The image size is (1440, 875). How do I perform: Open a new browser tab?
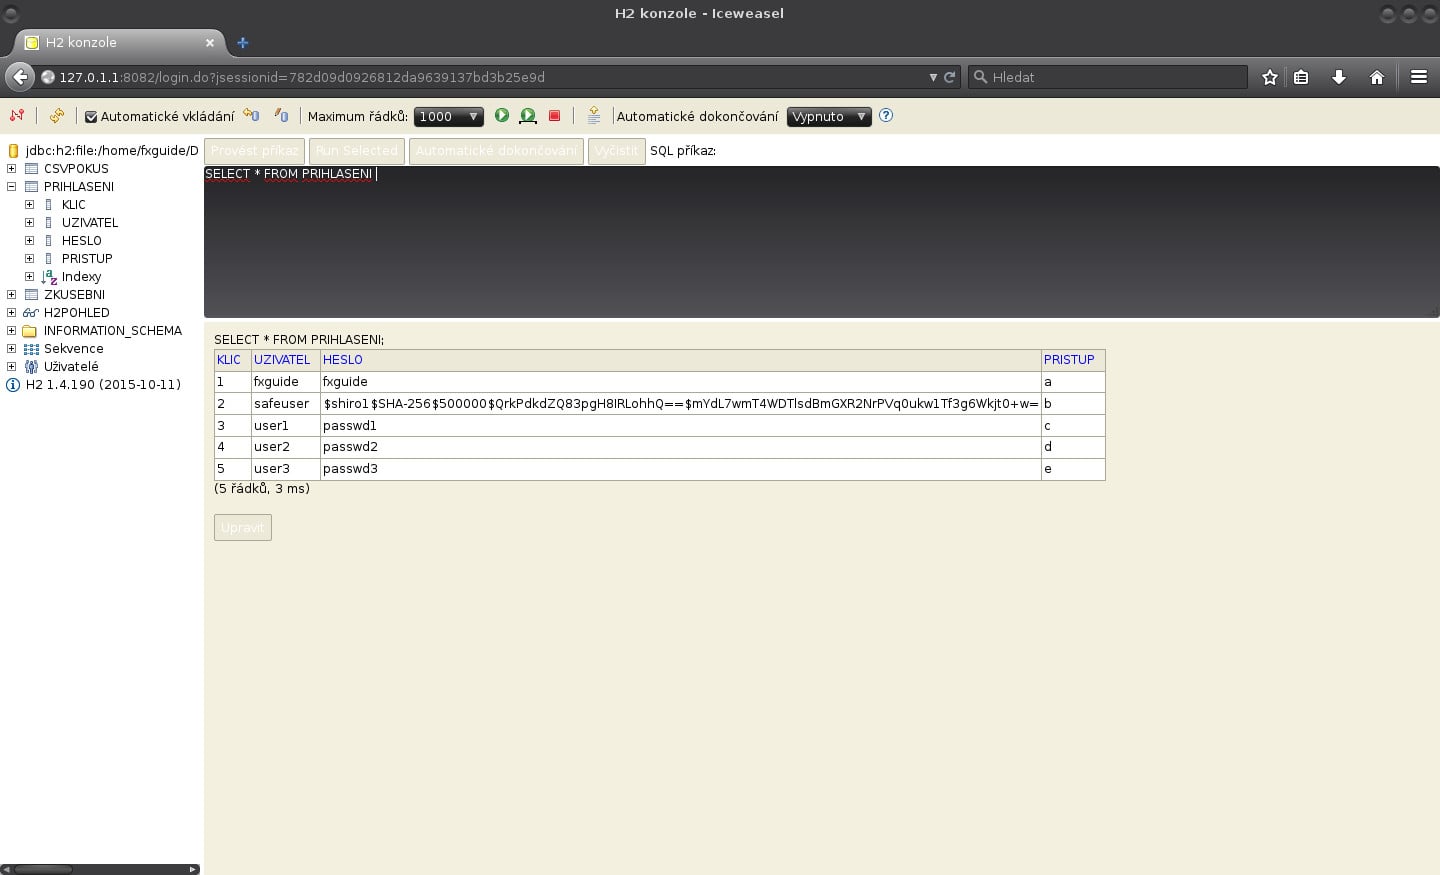pyautogui.click(x=242, y=43)
